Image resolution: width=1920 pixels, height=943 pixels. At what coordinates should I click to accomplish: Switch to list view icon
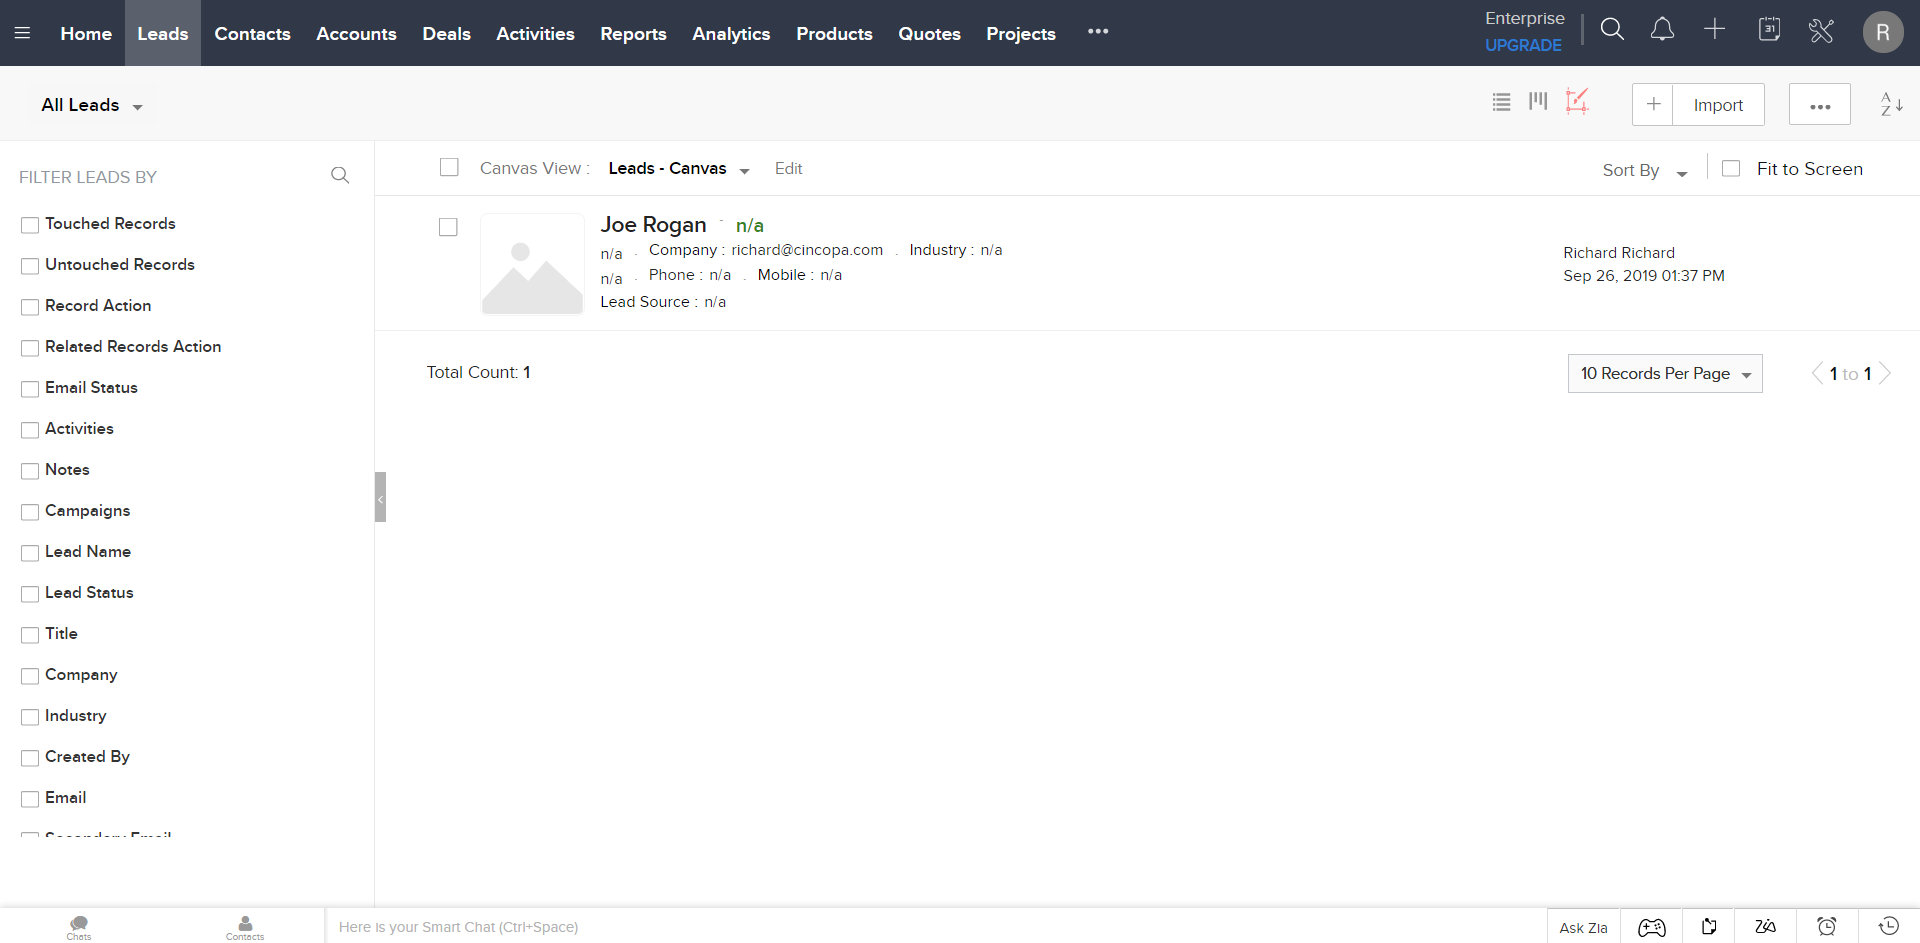click(1501, 102)
